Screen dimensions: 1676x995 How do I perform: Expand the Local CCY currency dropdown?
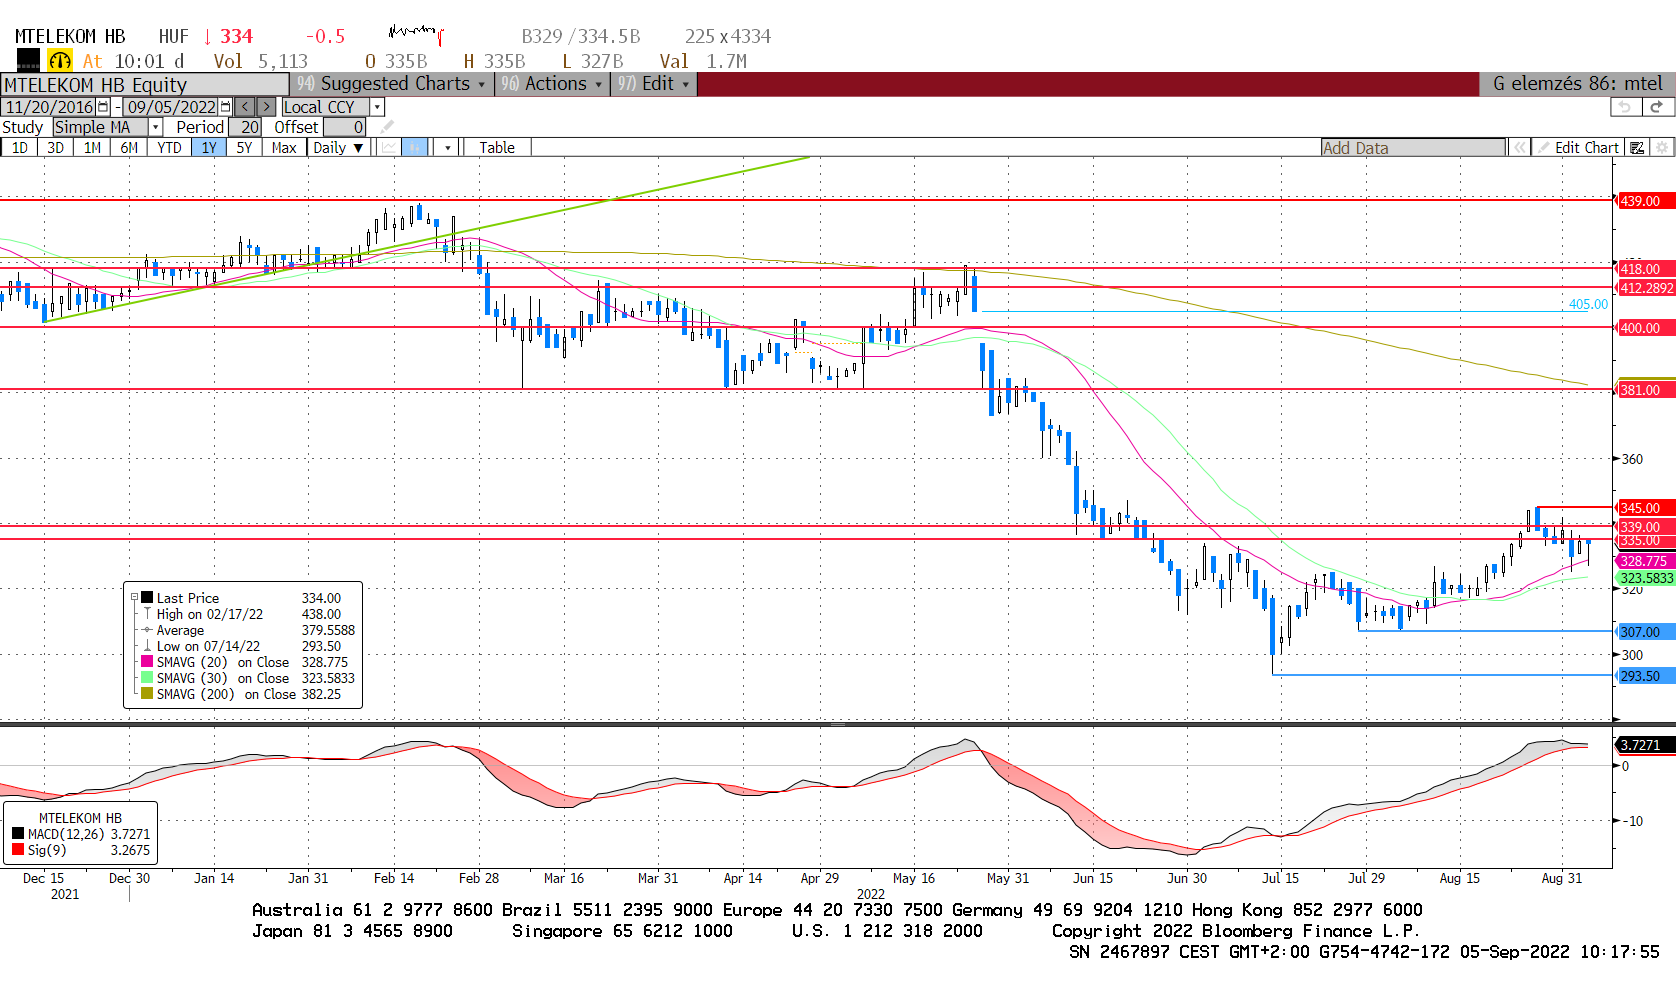coord(377,107)
